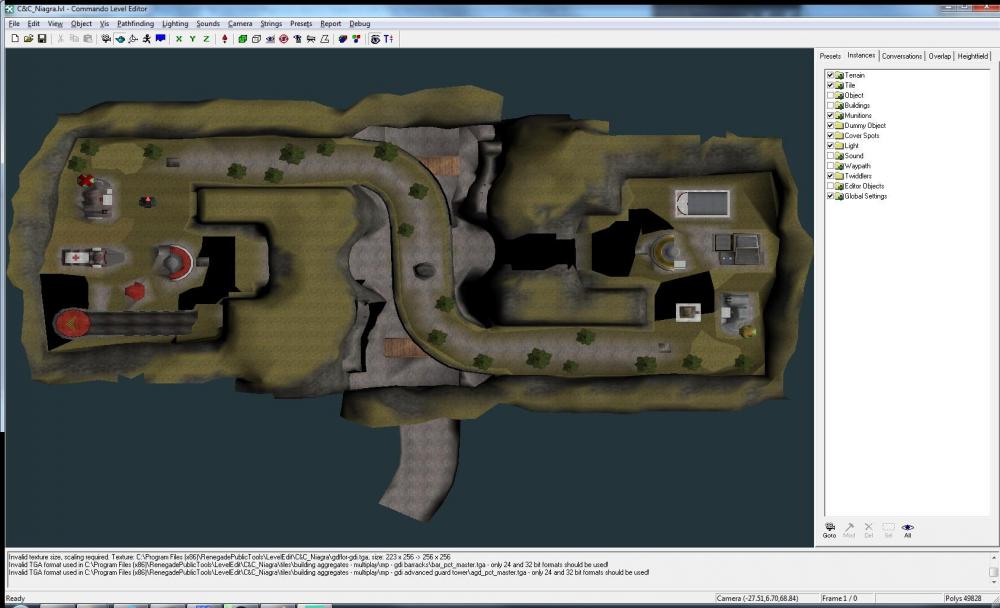The image size is (1000, 608).
Task: Click the Y axis restriction icon
Action: [x=193, y=39]
